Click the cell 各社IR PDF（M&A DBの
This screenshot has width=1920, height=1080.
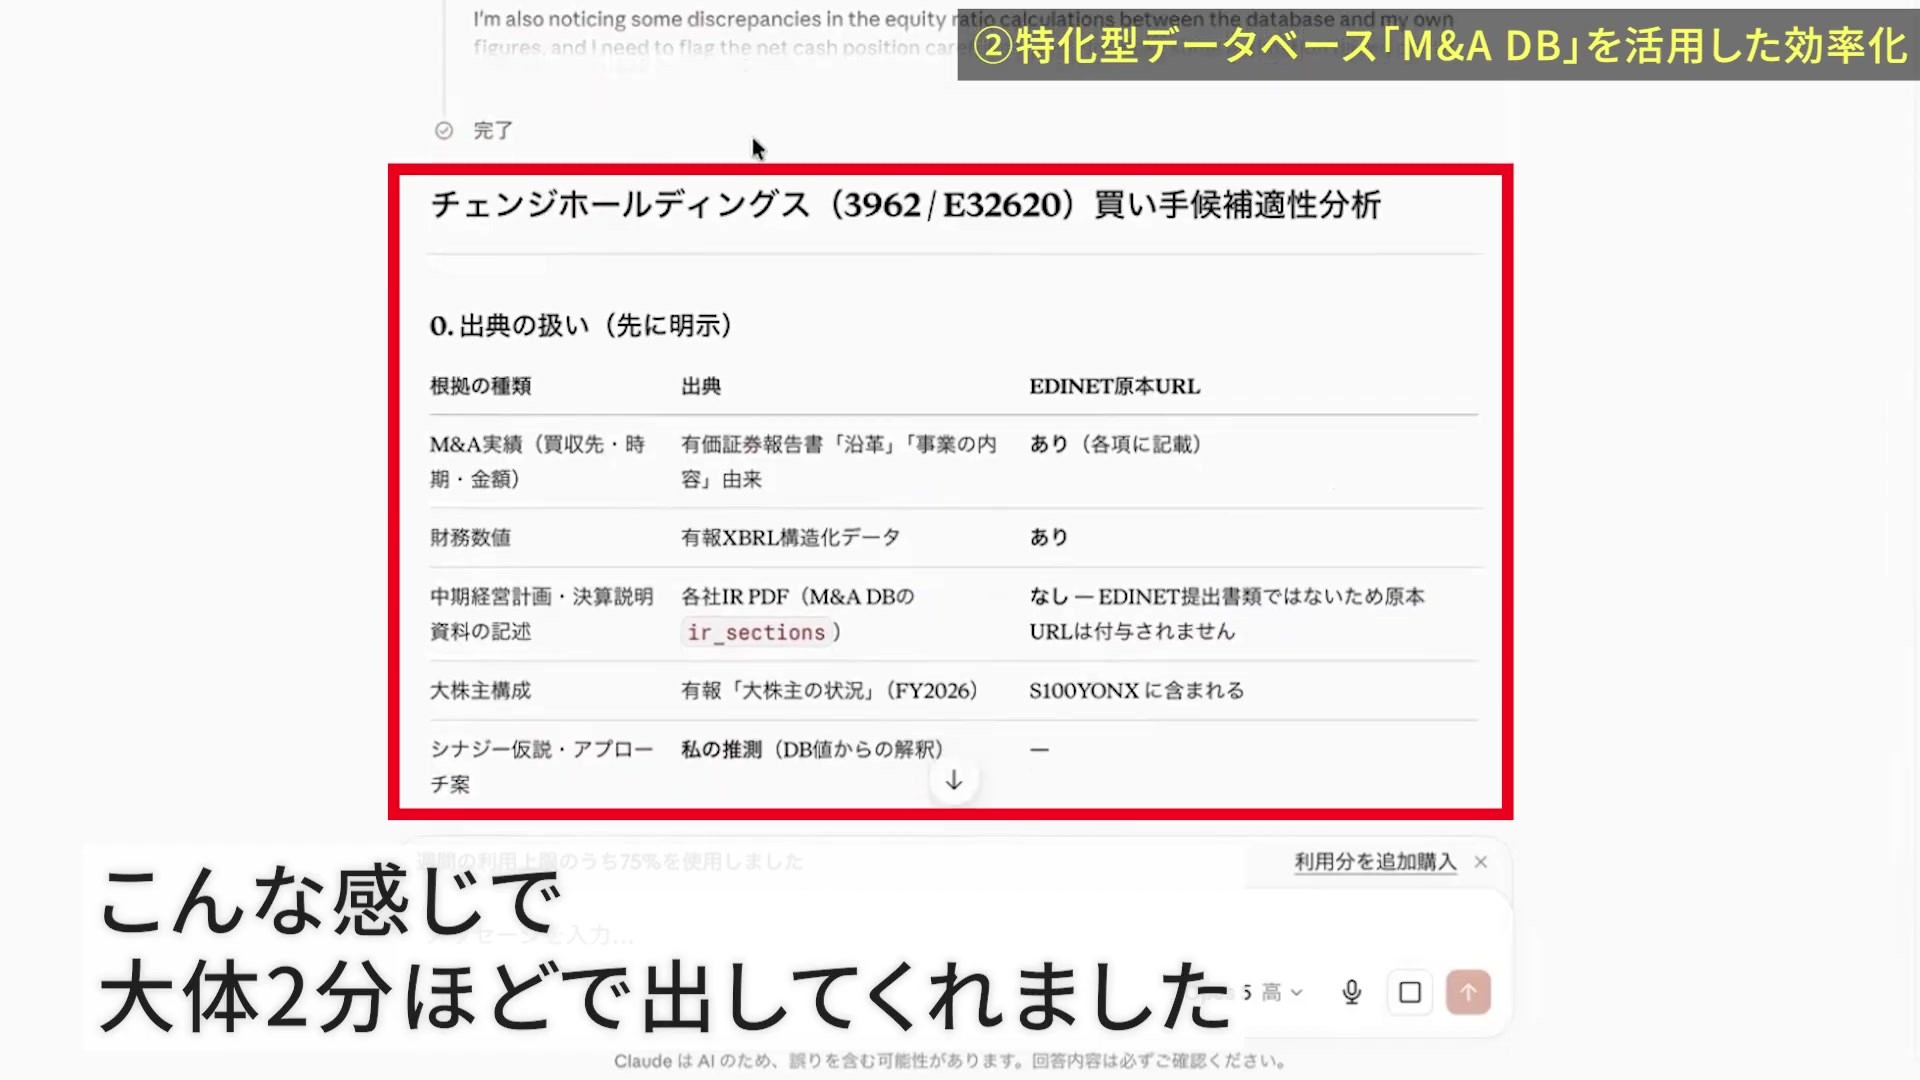[x=798, y=596]
